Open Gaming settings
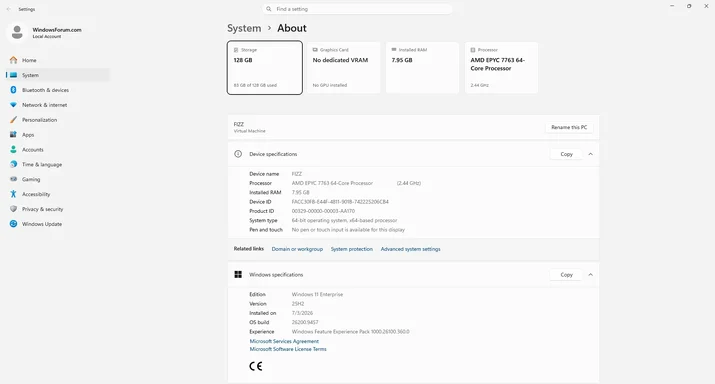The height and width of the screenshot is (384, 715). 57,179
